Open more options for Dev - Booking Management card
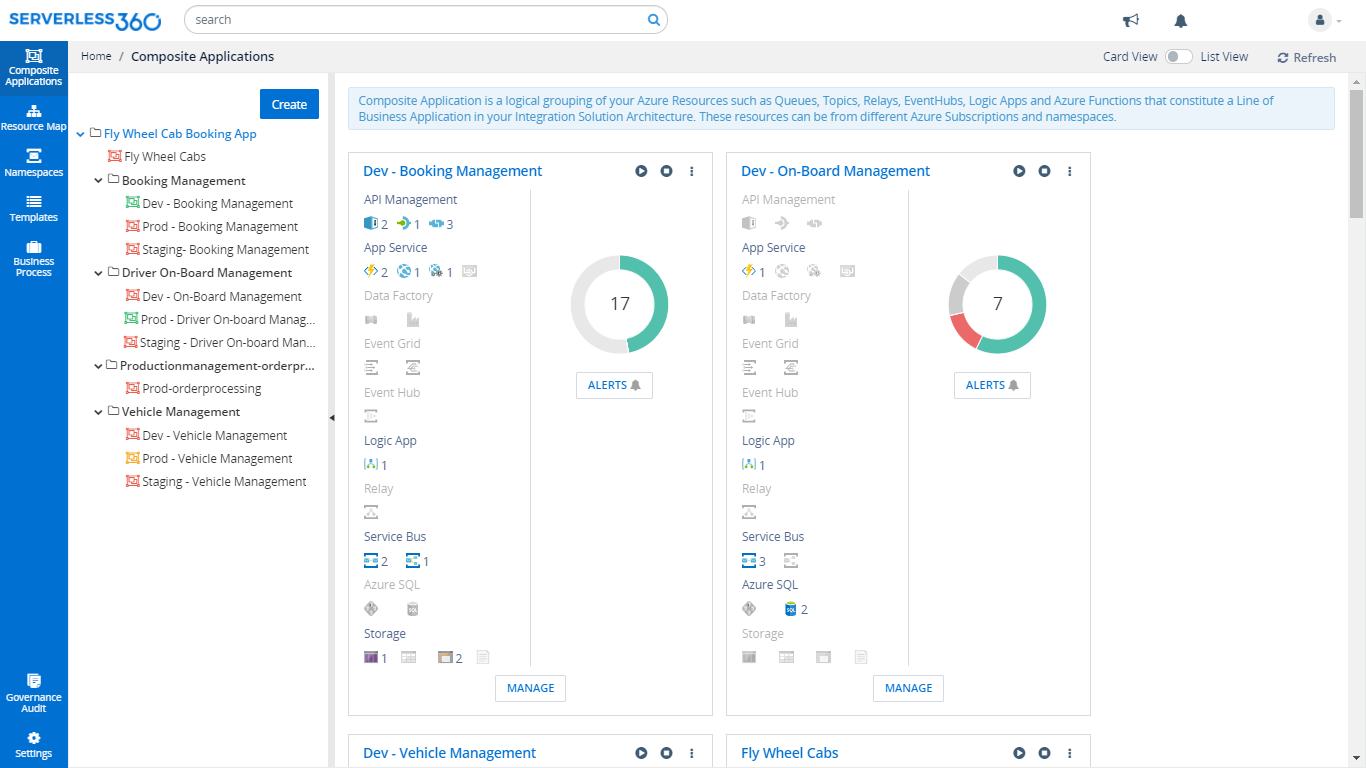Viewport: 1366px width, 768px height. point(692,171)
